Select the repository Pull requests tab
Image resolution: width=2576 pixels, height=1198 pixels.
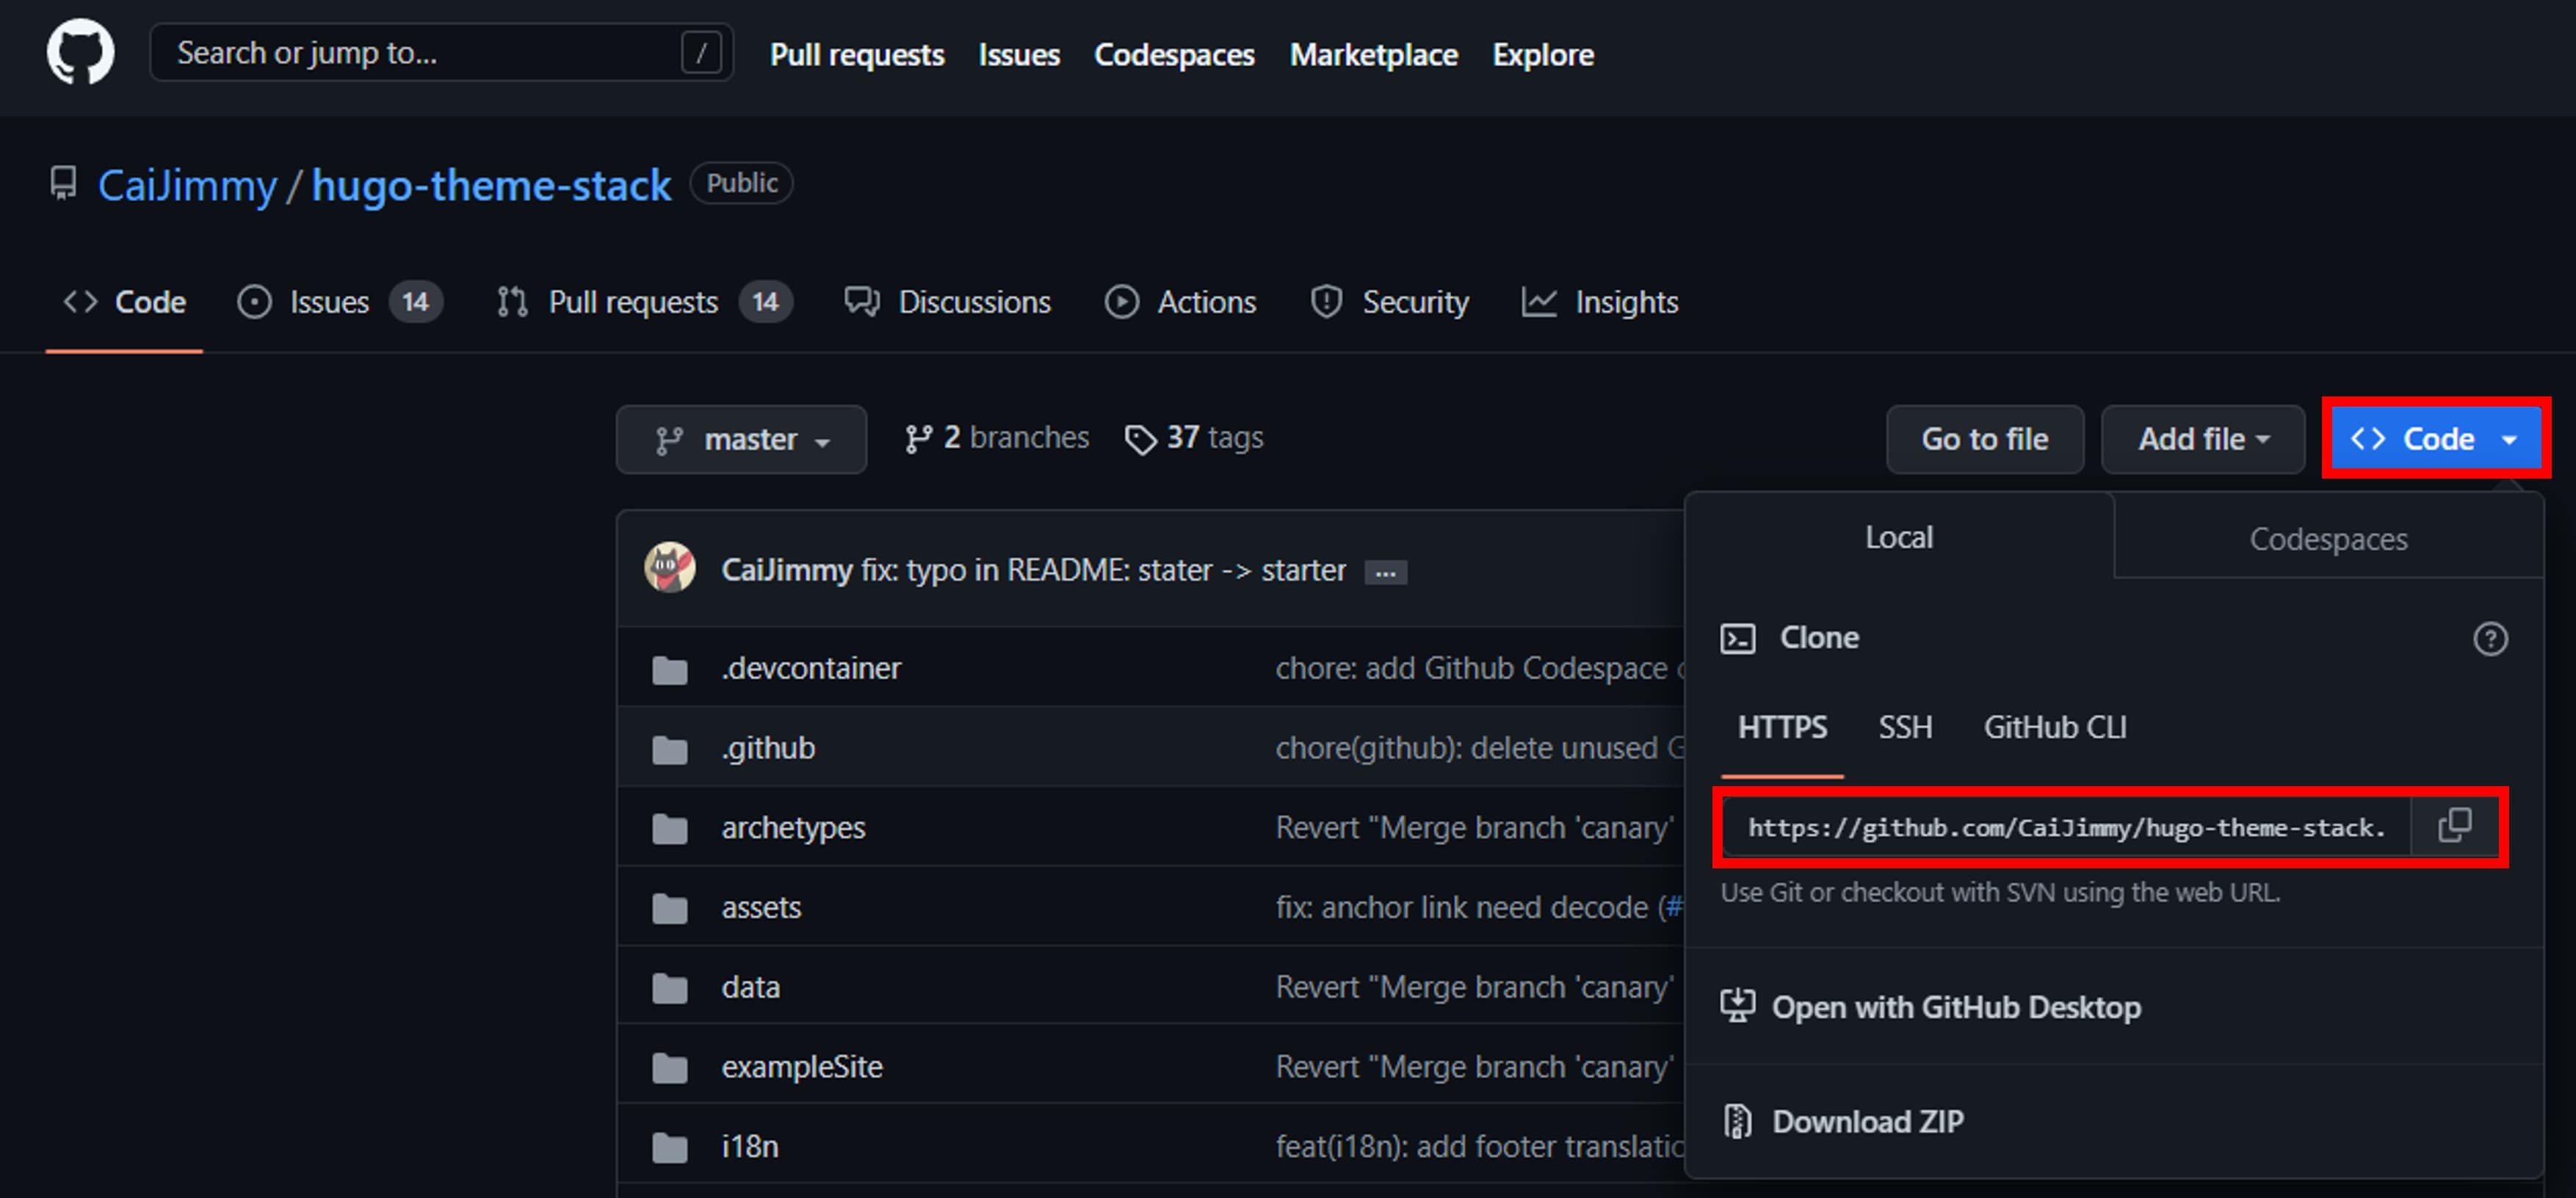click(644, 302)
